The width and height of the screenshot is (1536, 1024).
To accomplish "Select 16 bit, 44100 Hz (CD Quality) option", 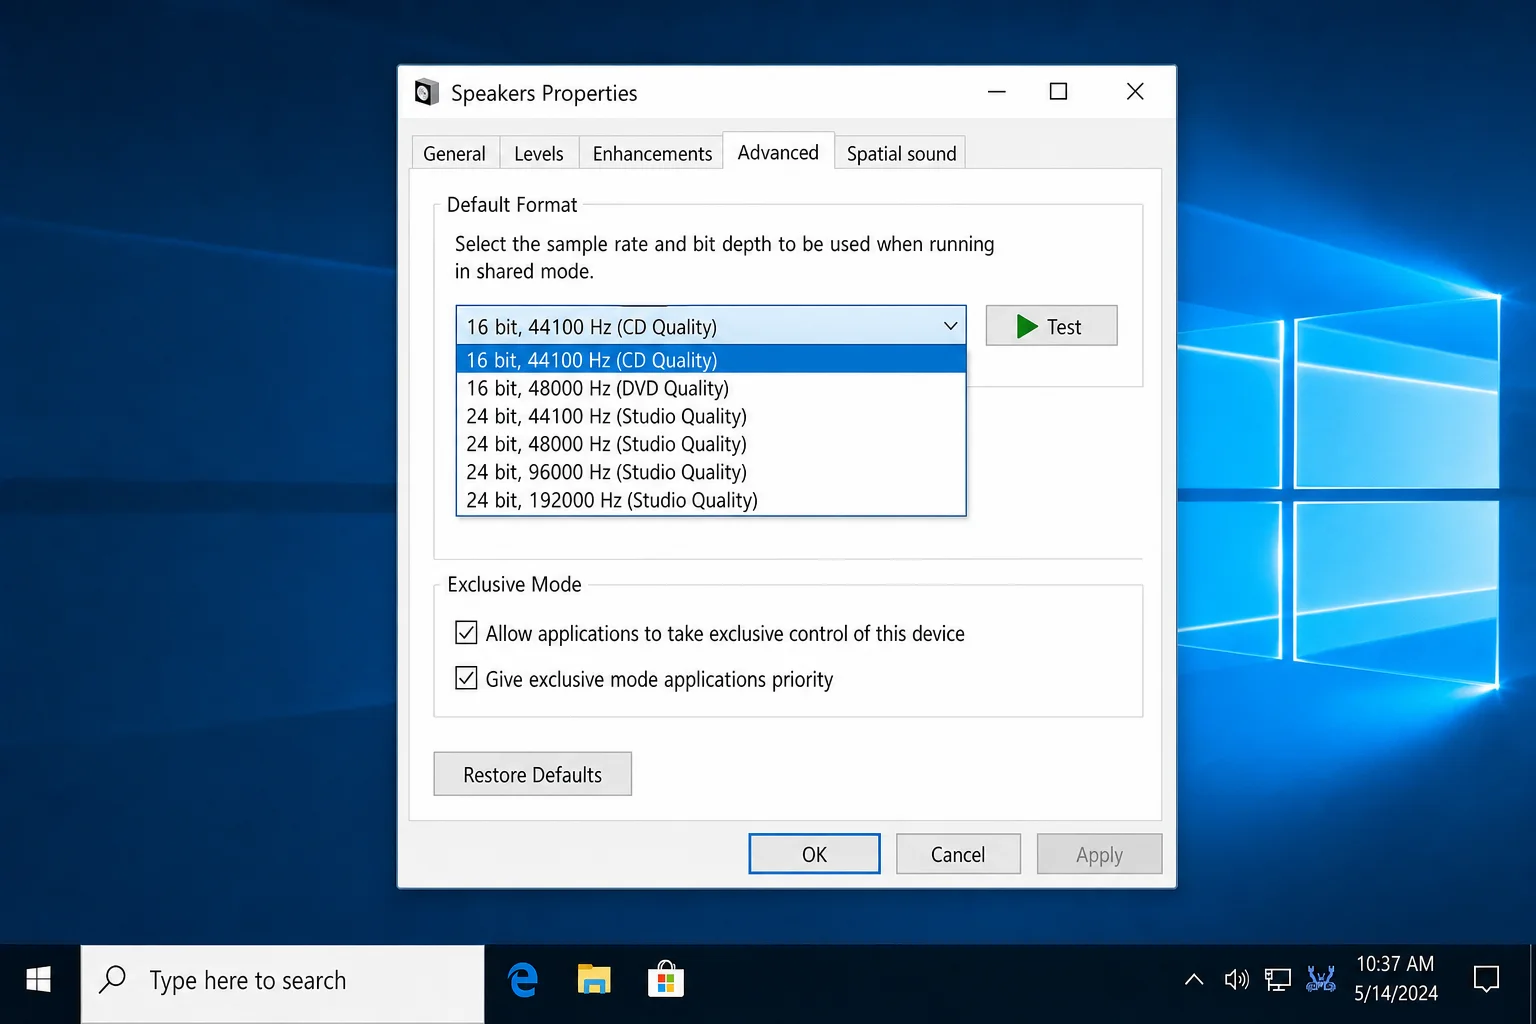I will point(711,360).
